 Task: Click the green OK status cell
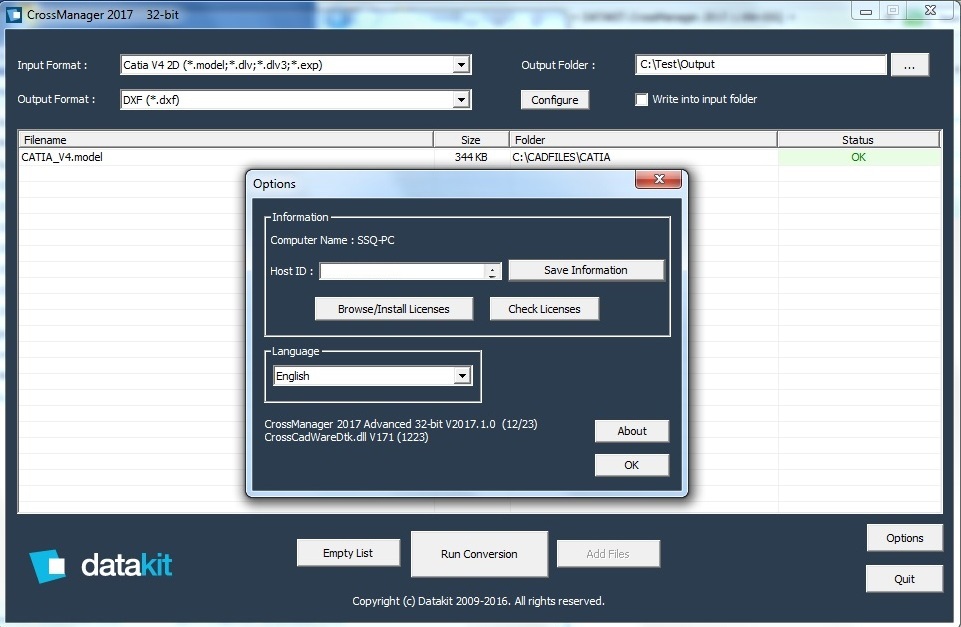[x=859, y=157]
